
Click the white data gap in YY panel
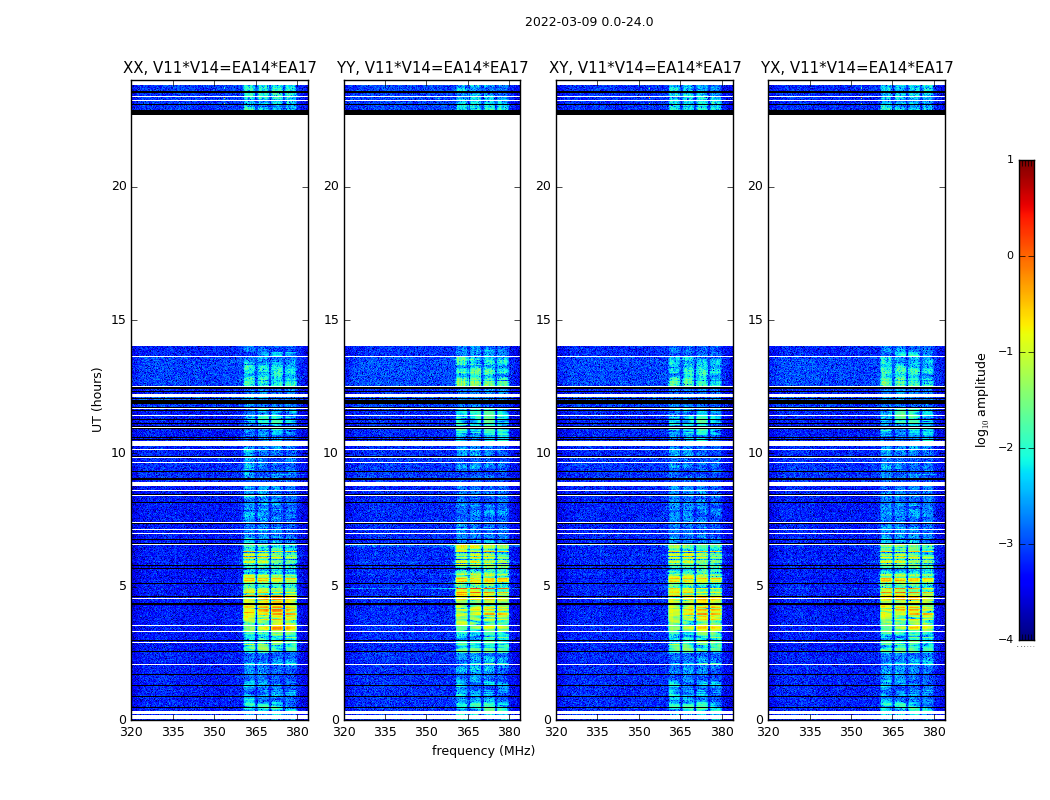[433, 230]
